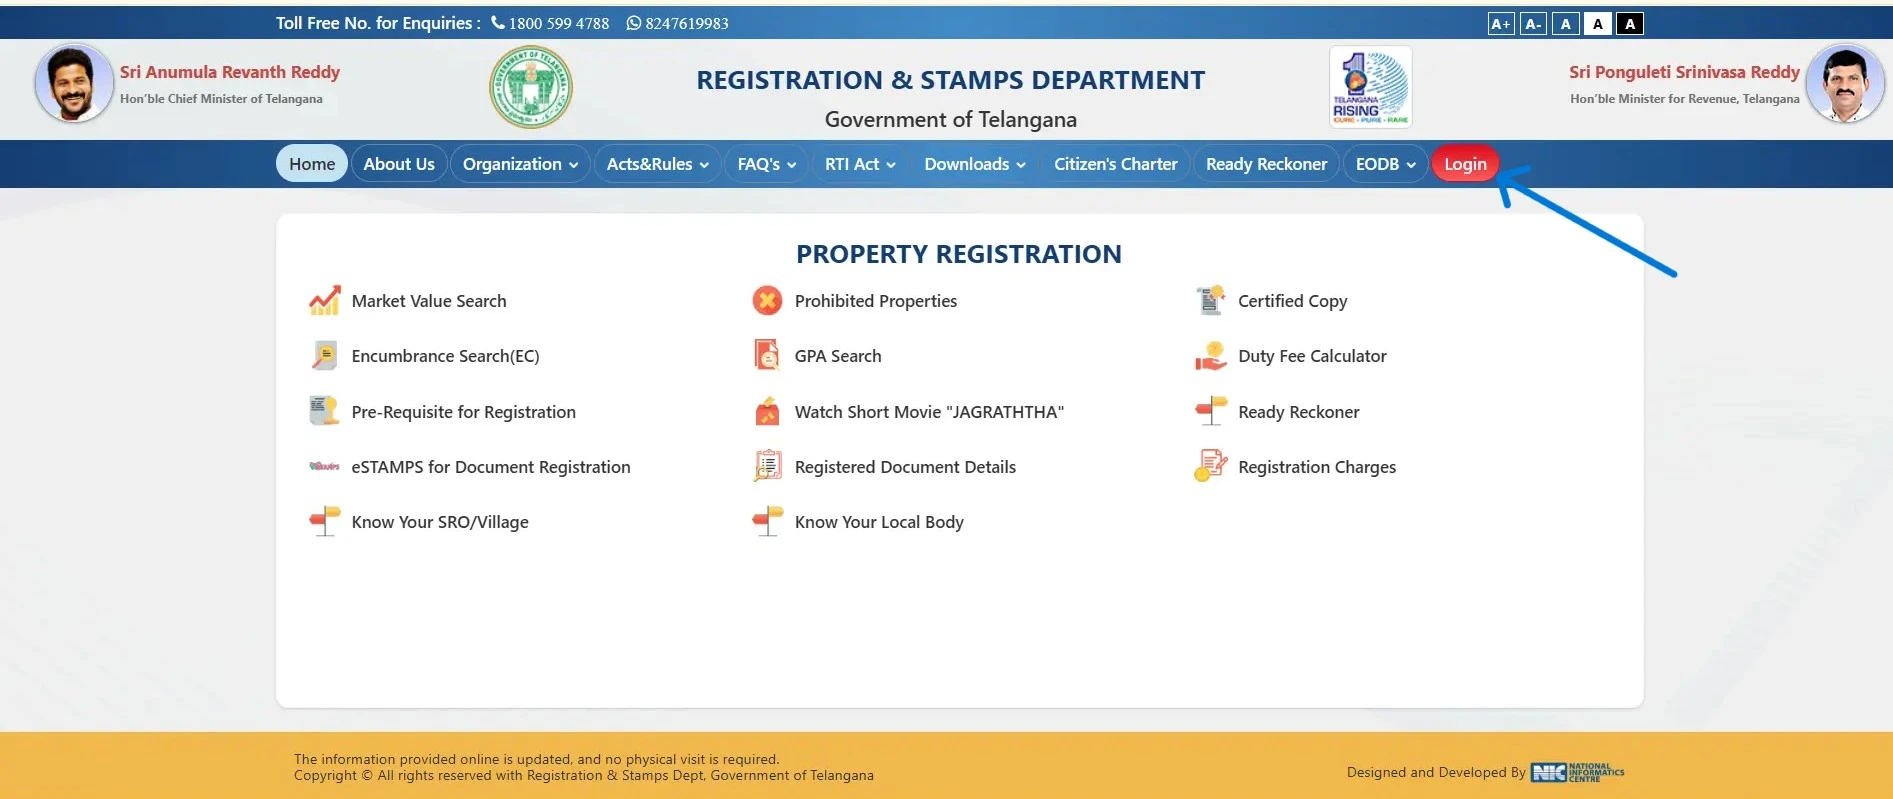
Task: Click the Minister Srinivasa Reddy photo
Action: [x=1845, y=84]
